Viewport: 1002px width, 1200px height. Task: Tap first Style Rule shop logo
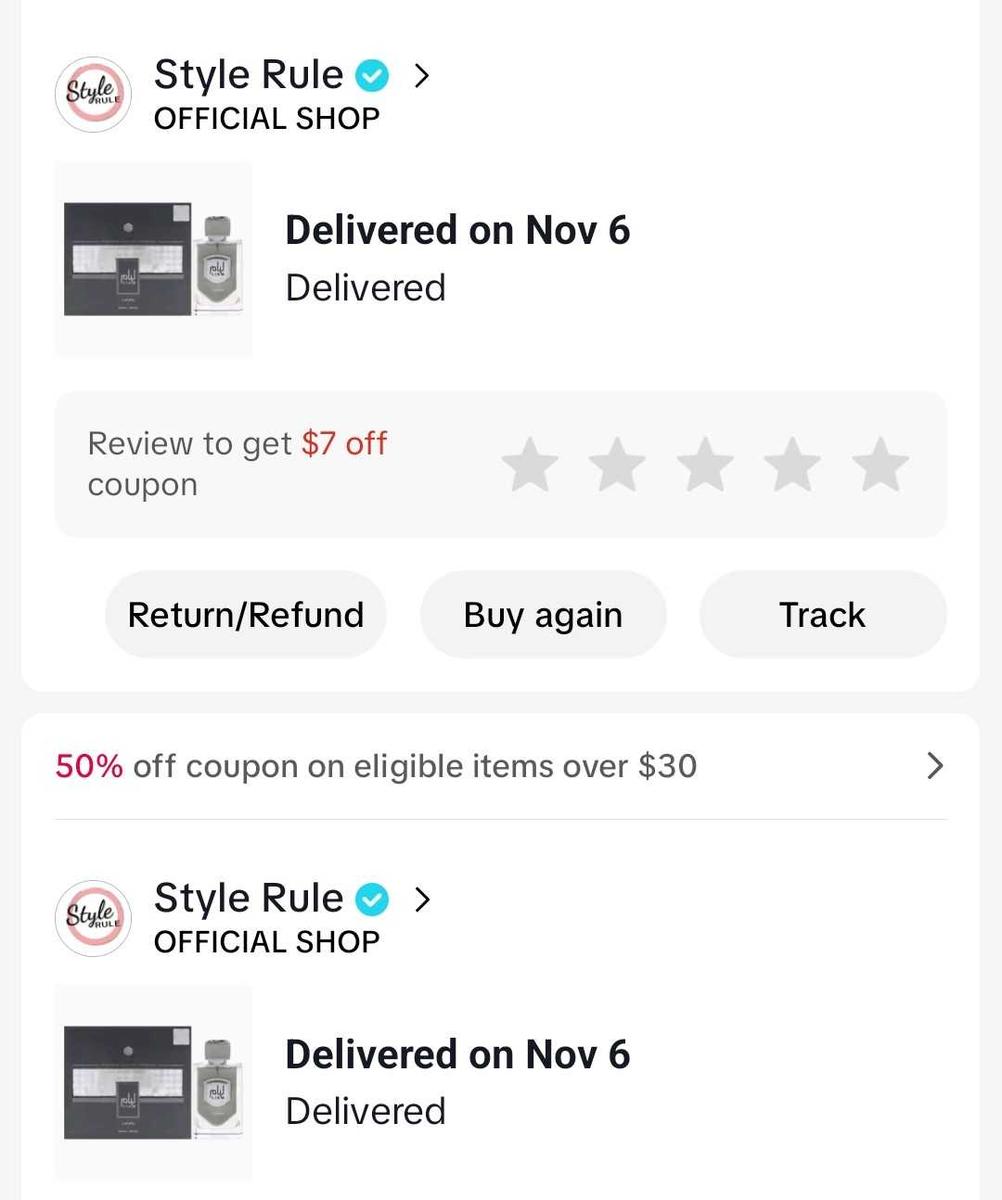click(93, 94)
